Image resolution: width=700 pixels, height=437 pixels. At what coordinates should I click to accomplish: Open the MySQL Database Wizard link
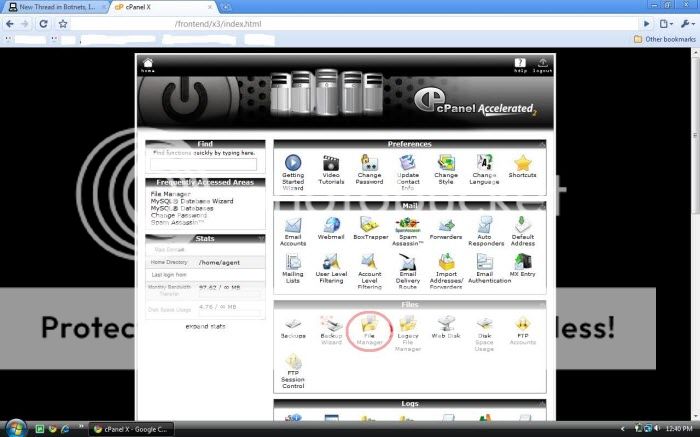tap(191, 201)
